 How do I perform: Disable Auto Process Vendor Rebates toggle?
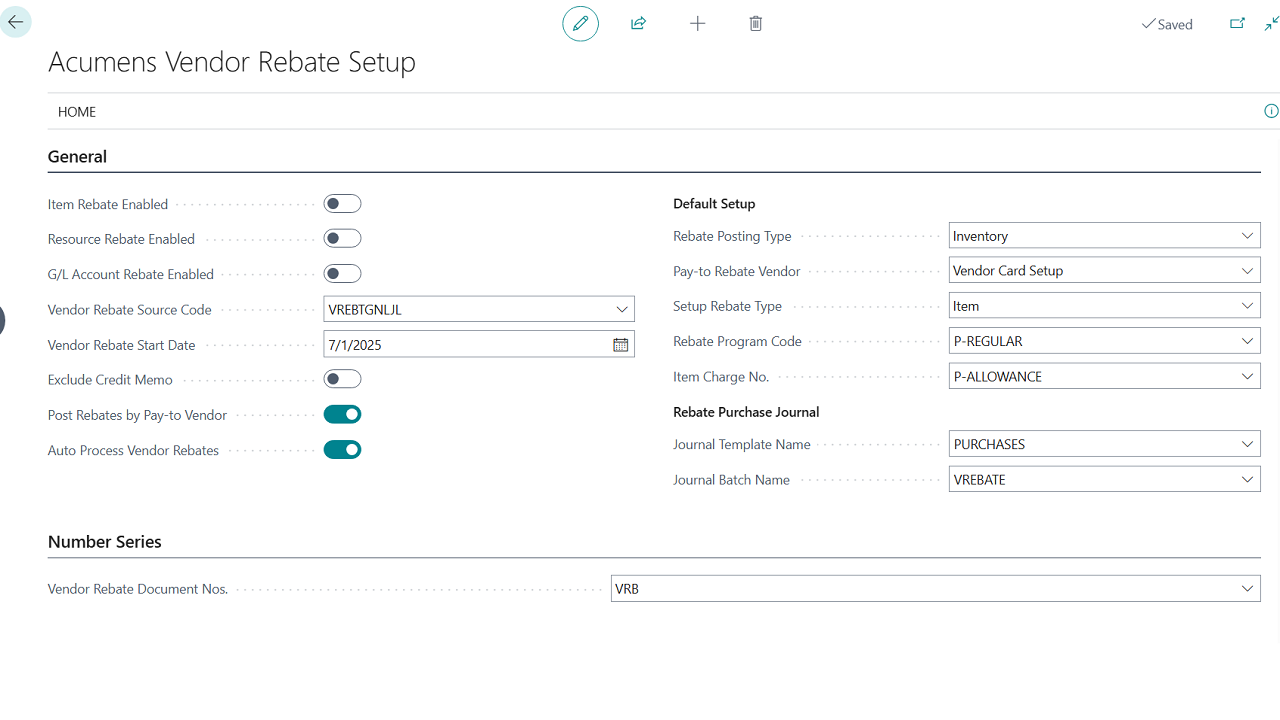342,450
